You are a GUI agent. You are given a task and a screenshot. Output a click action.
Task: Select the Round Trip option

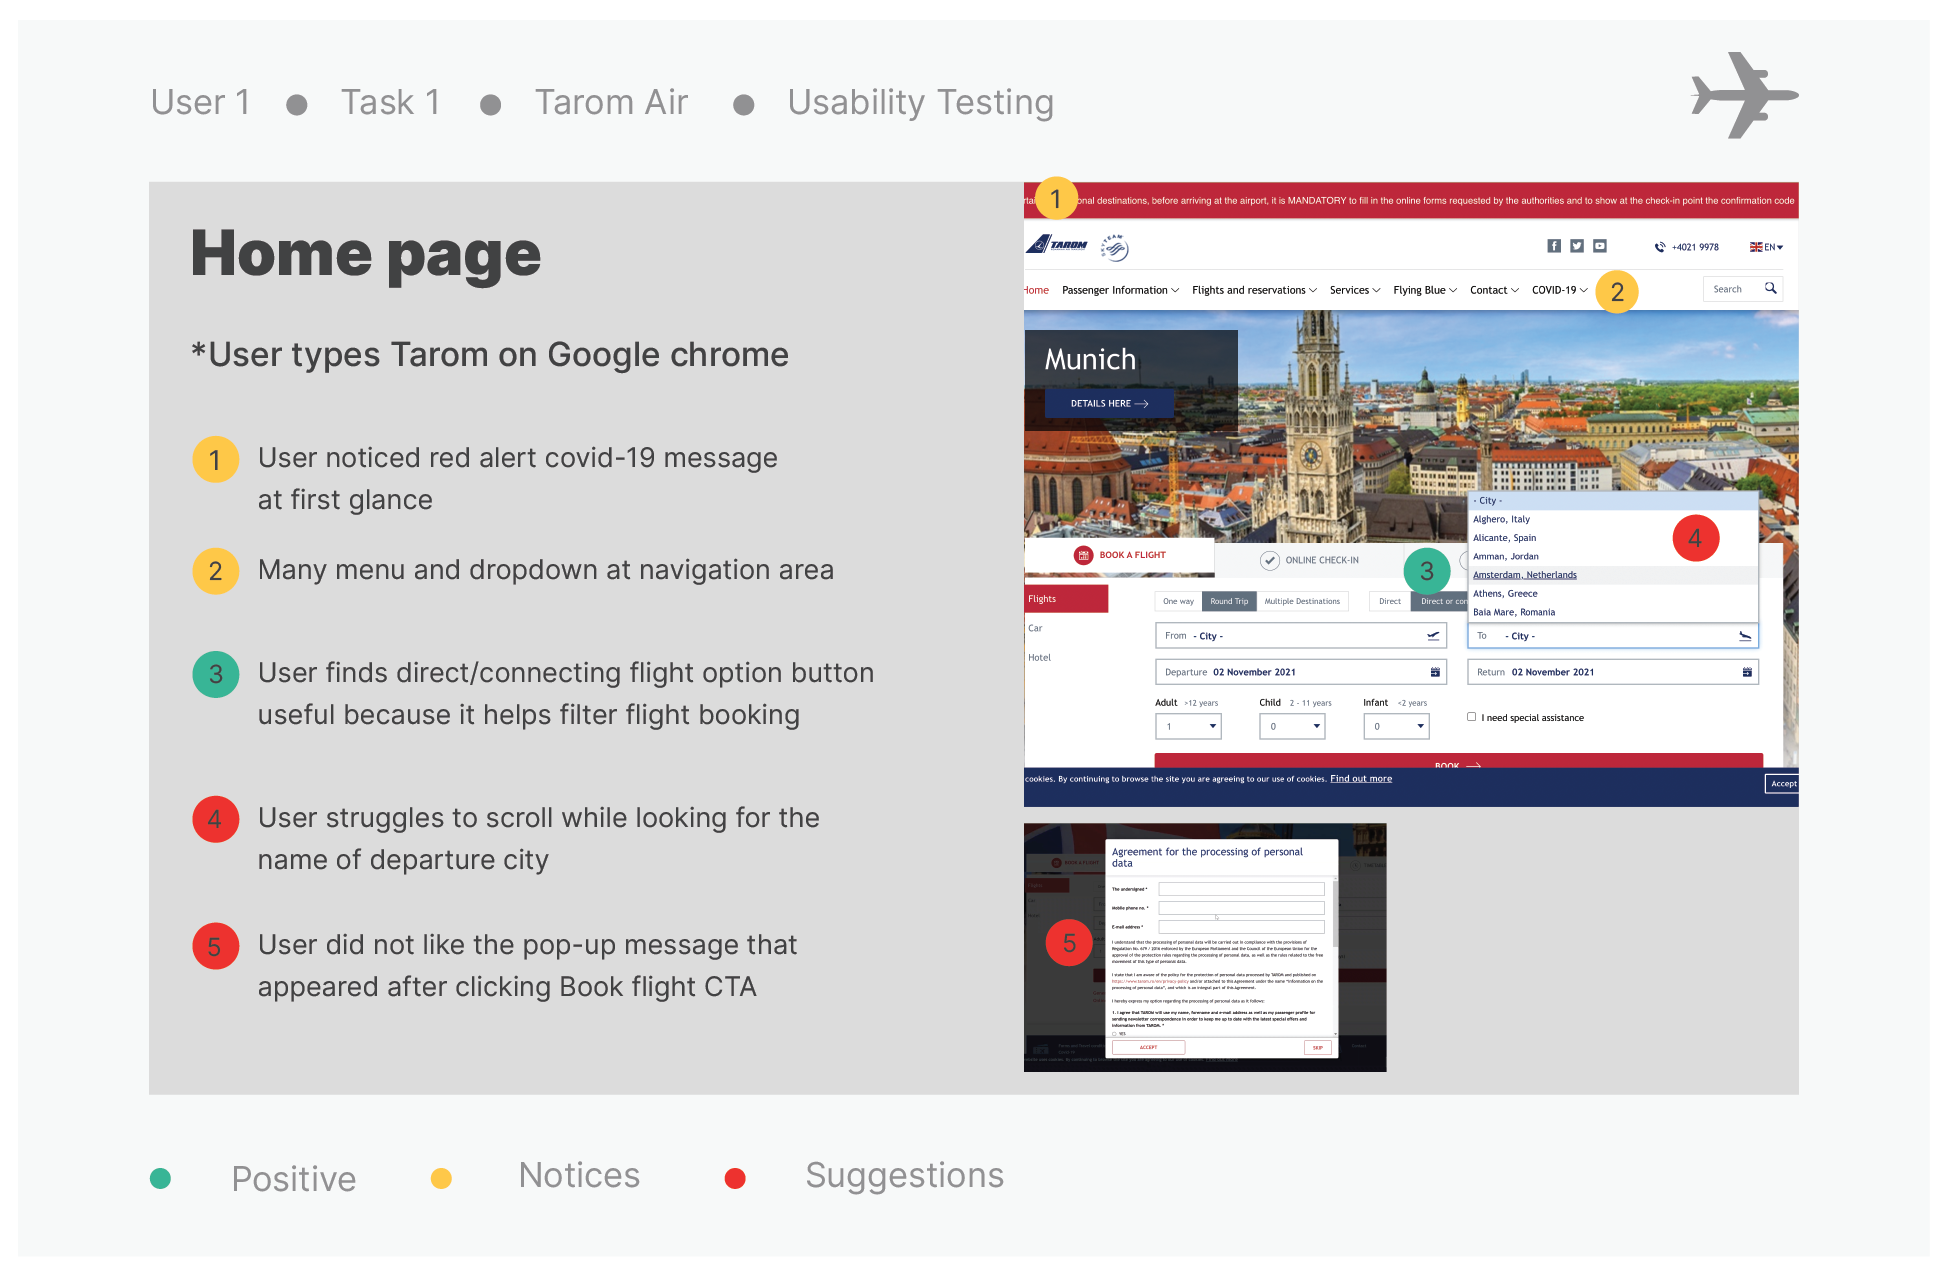[x=1228, y=601]
